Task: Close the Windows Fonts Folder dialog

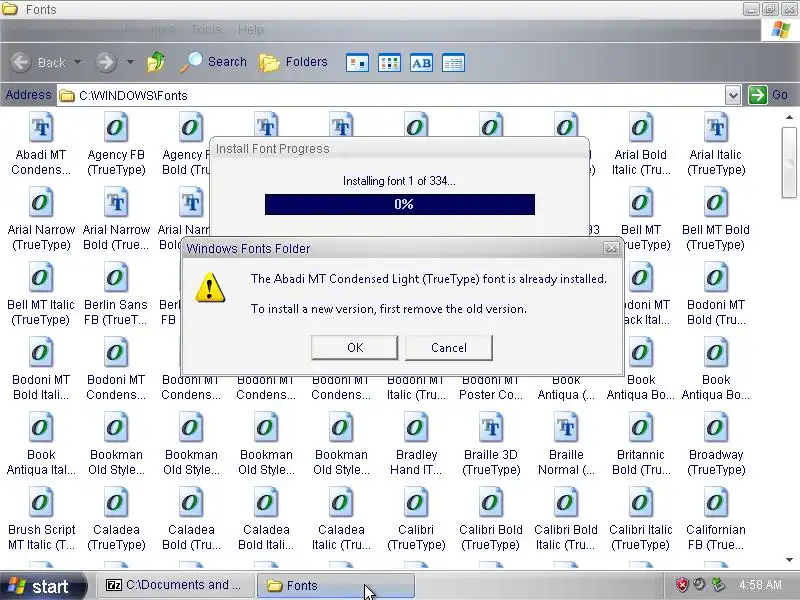Action: (611, 248)
